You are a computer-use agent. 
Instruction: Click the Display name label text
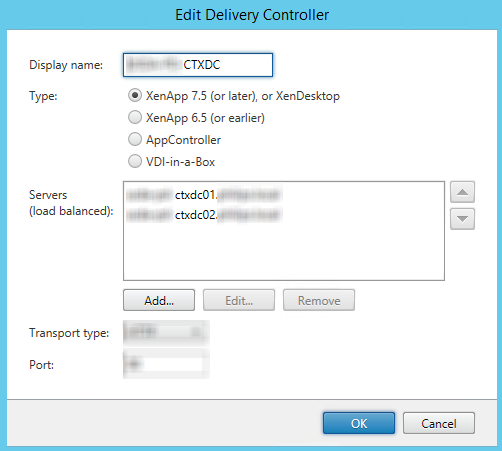point(66,65)
